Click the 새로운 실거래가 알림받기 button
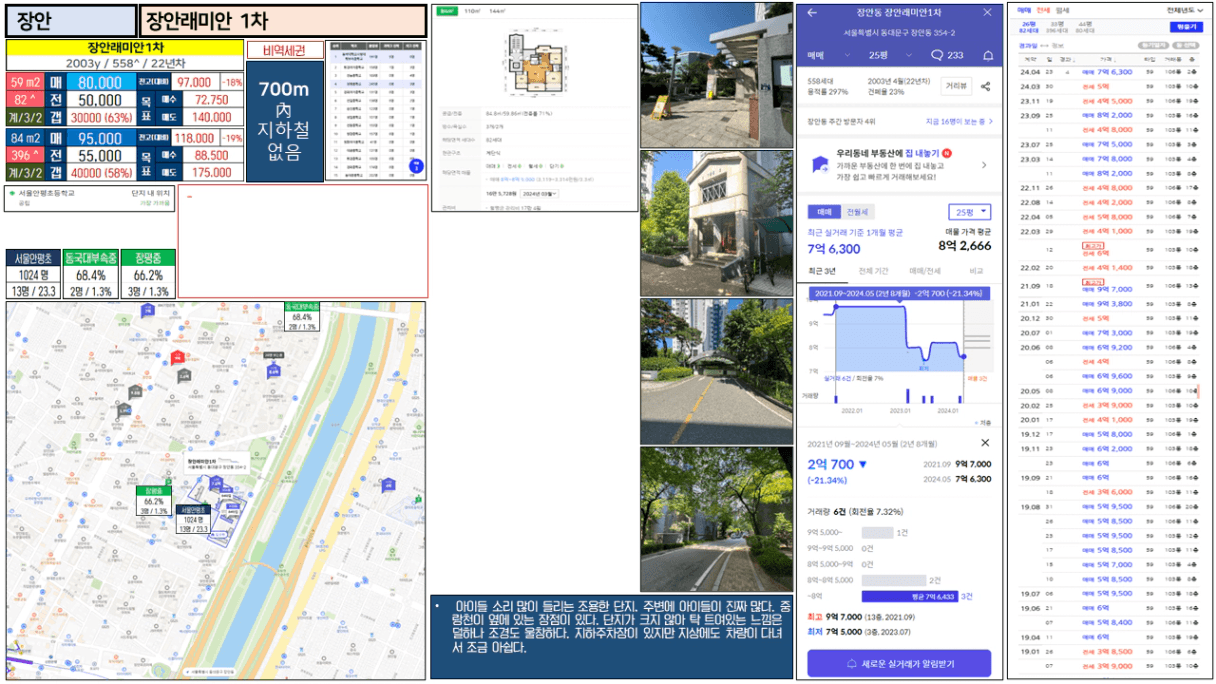Screen dimensions: 1216x684 pyautogui.click(x=899, y=663)
